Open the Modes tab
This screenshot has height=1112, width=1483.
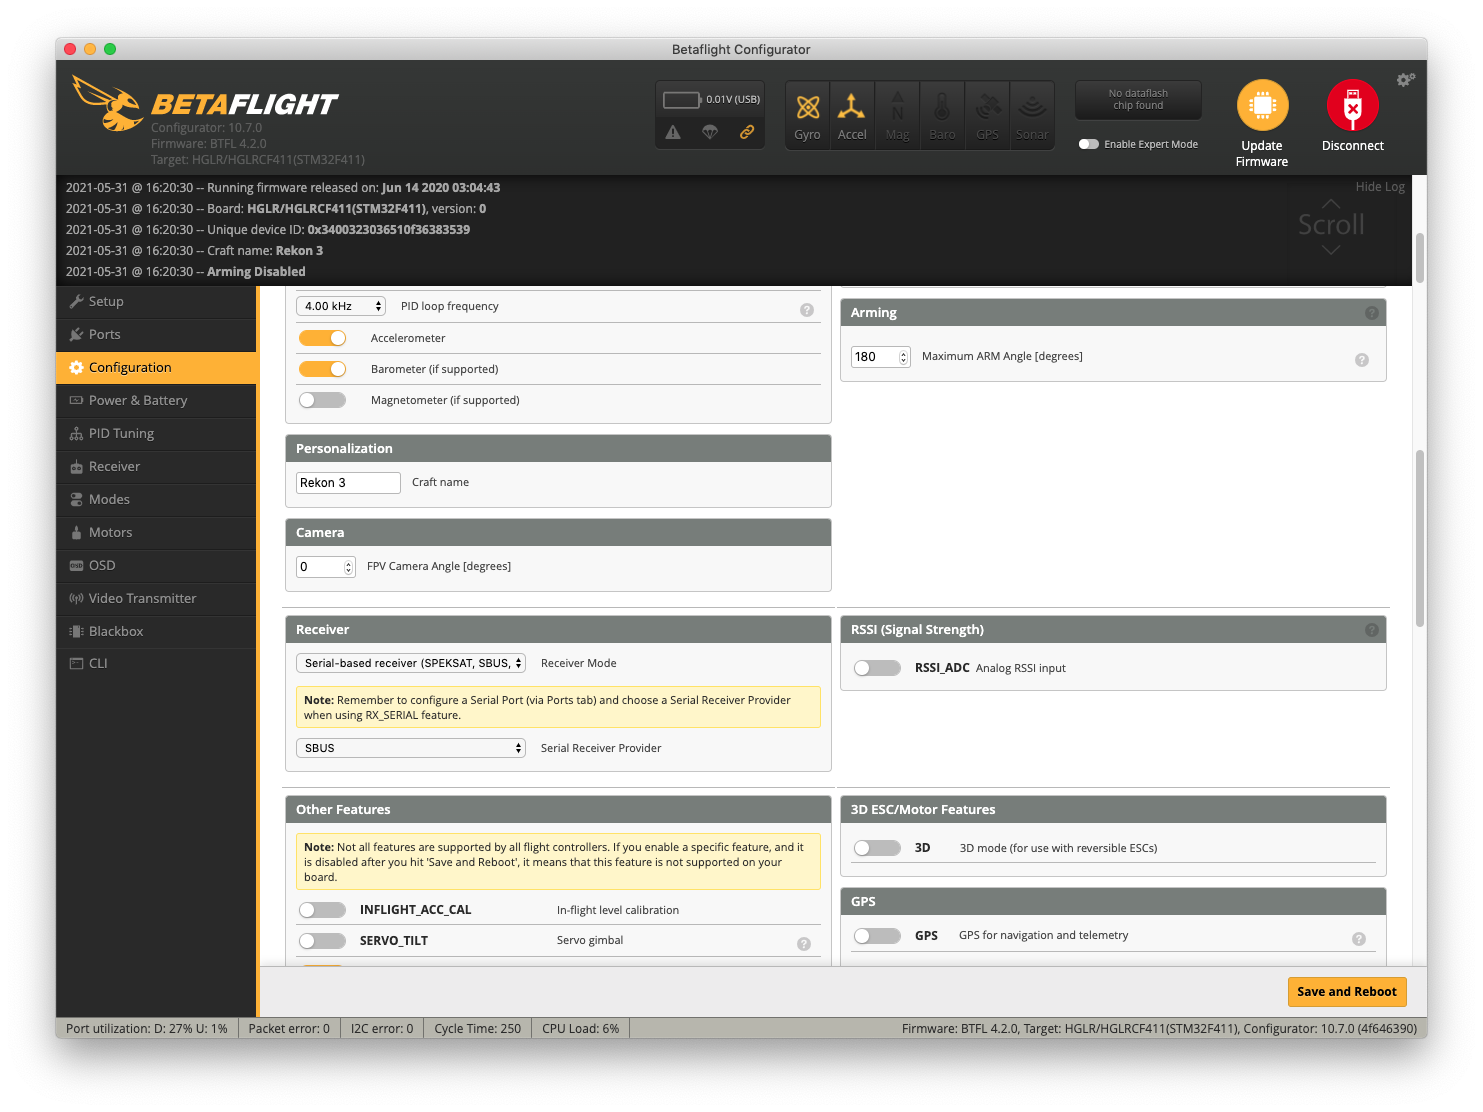(x=157, y=500)
